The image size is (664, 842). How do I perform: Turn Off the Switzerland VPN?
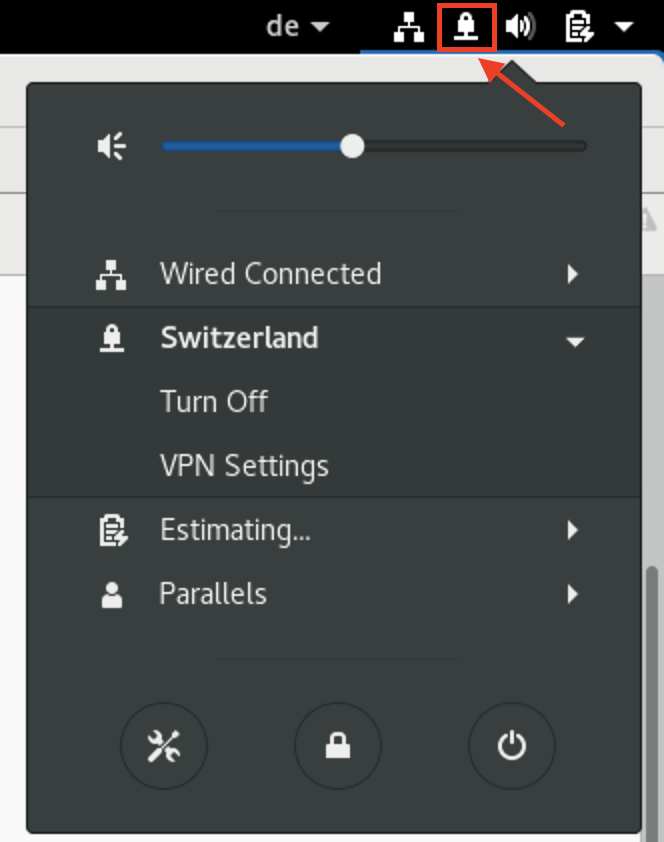(214, 401)
